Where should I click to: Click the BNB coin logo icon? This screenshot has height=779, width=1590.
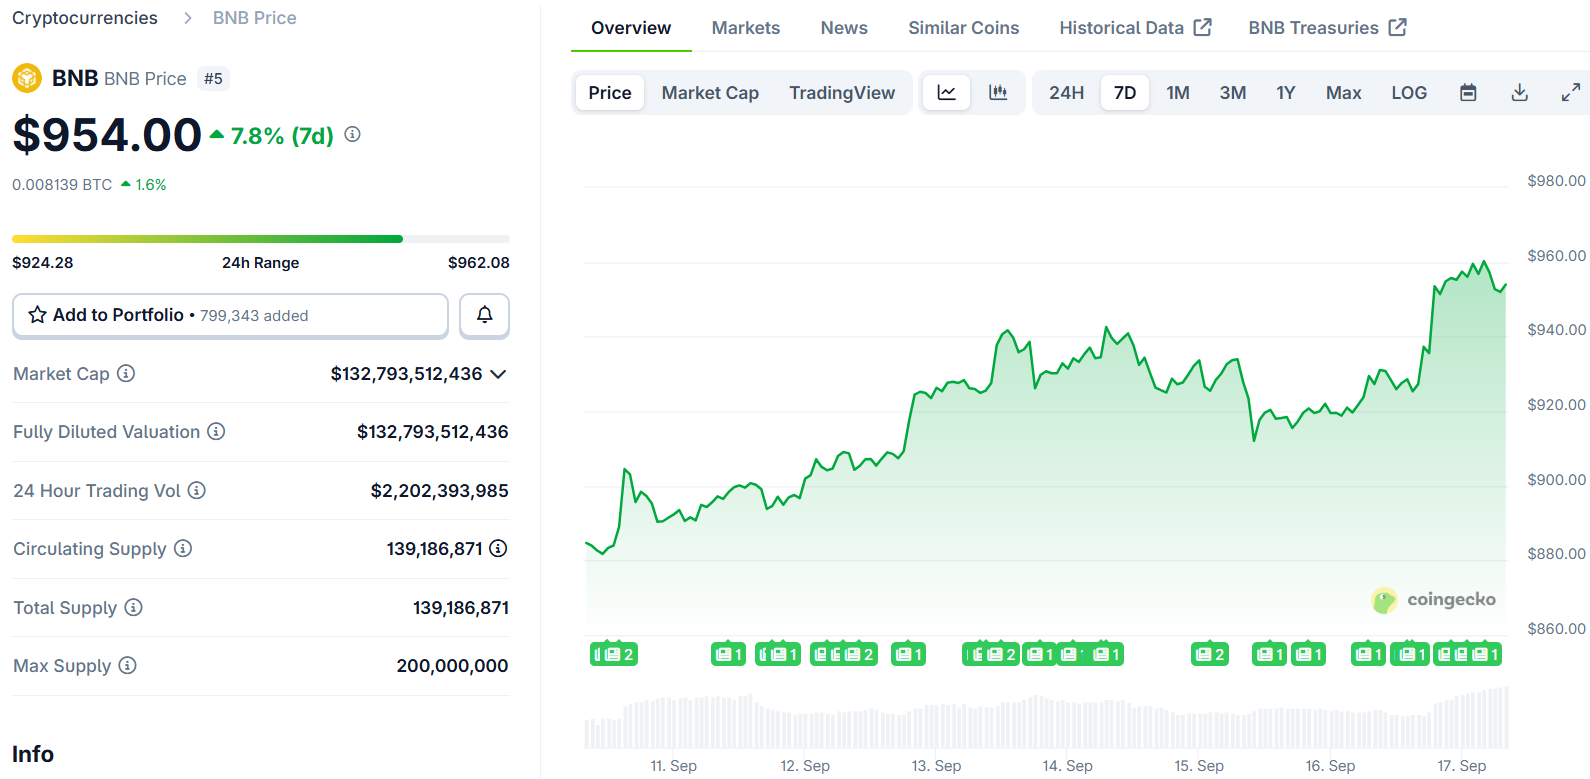click(27, 78)
